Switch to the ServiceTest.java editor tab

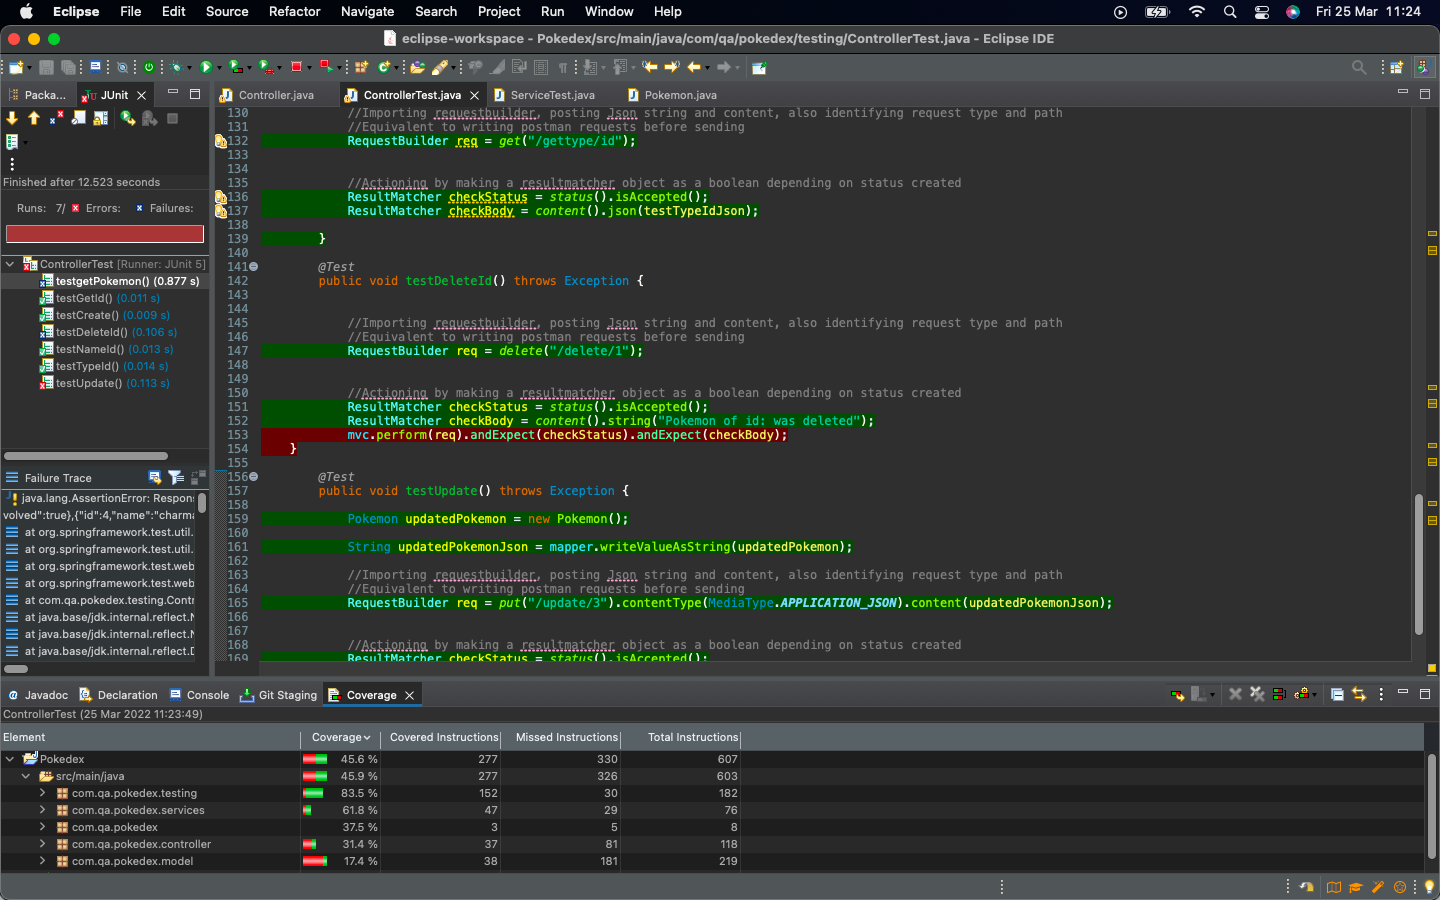552,95
